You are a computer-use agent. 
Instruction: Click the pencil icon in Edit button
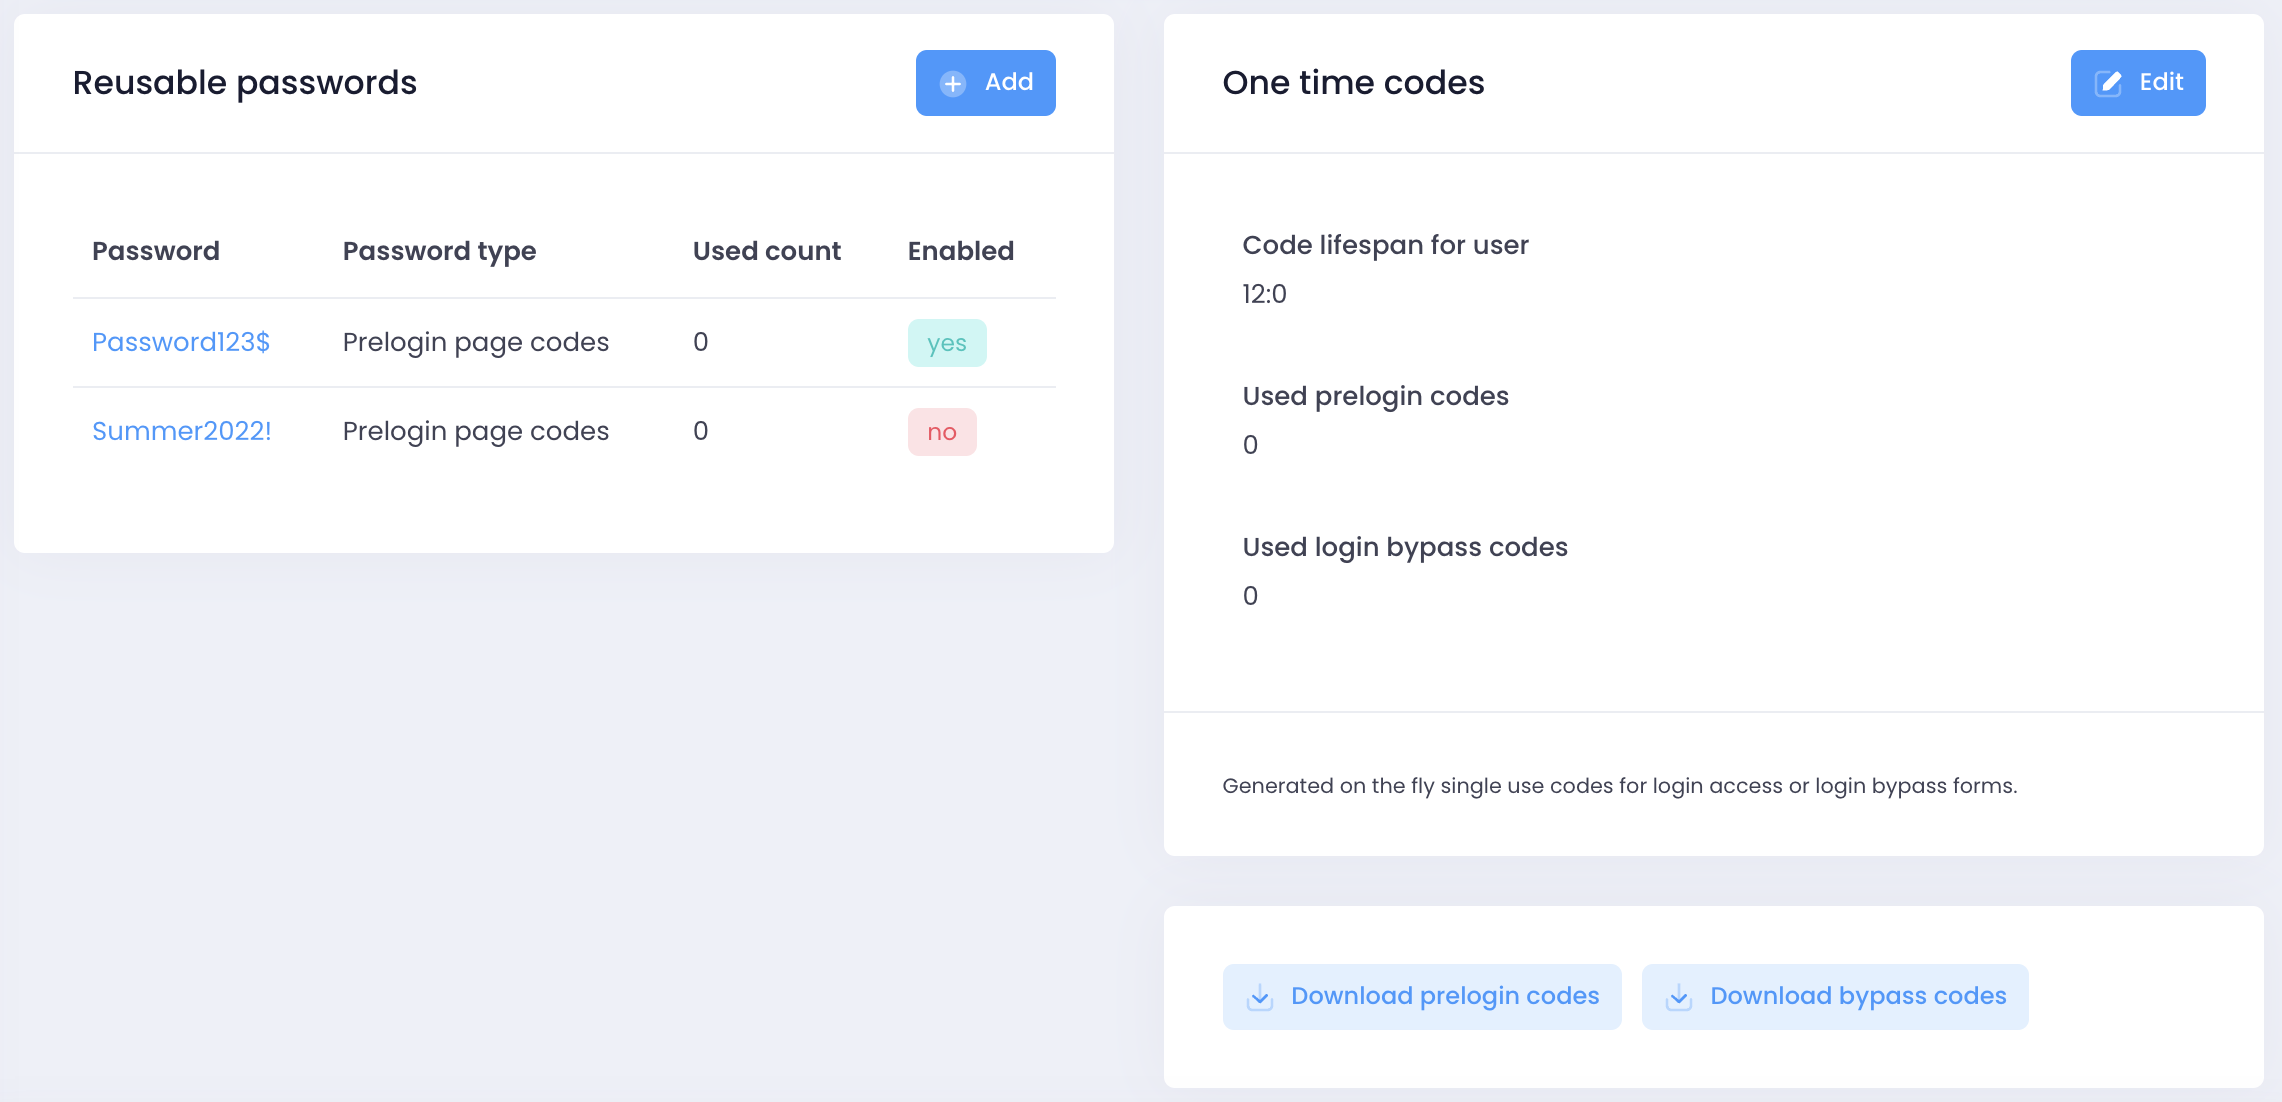[x=2108, y=84]
